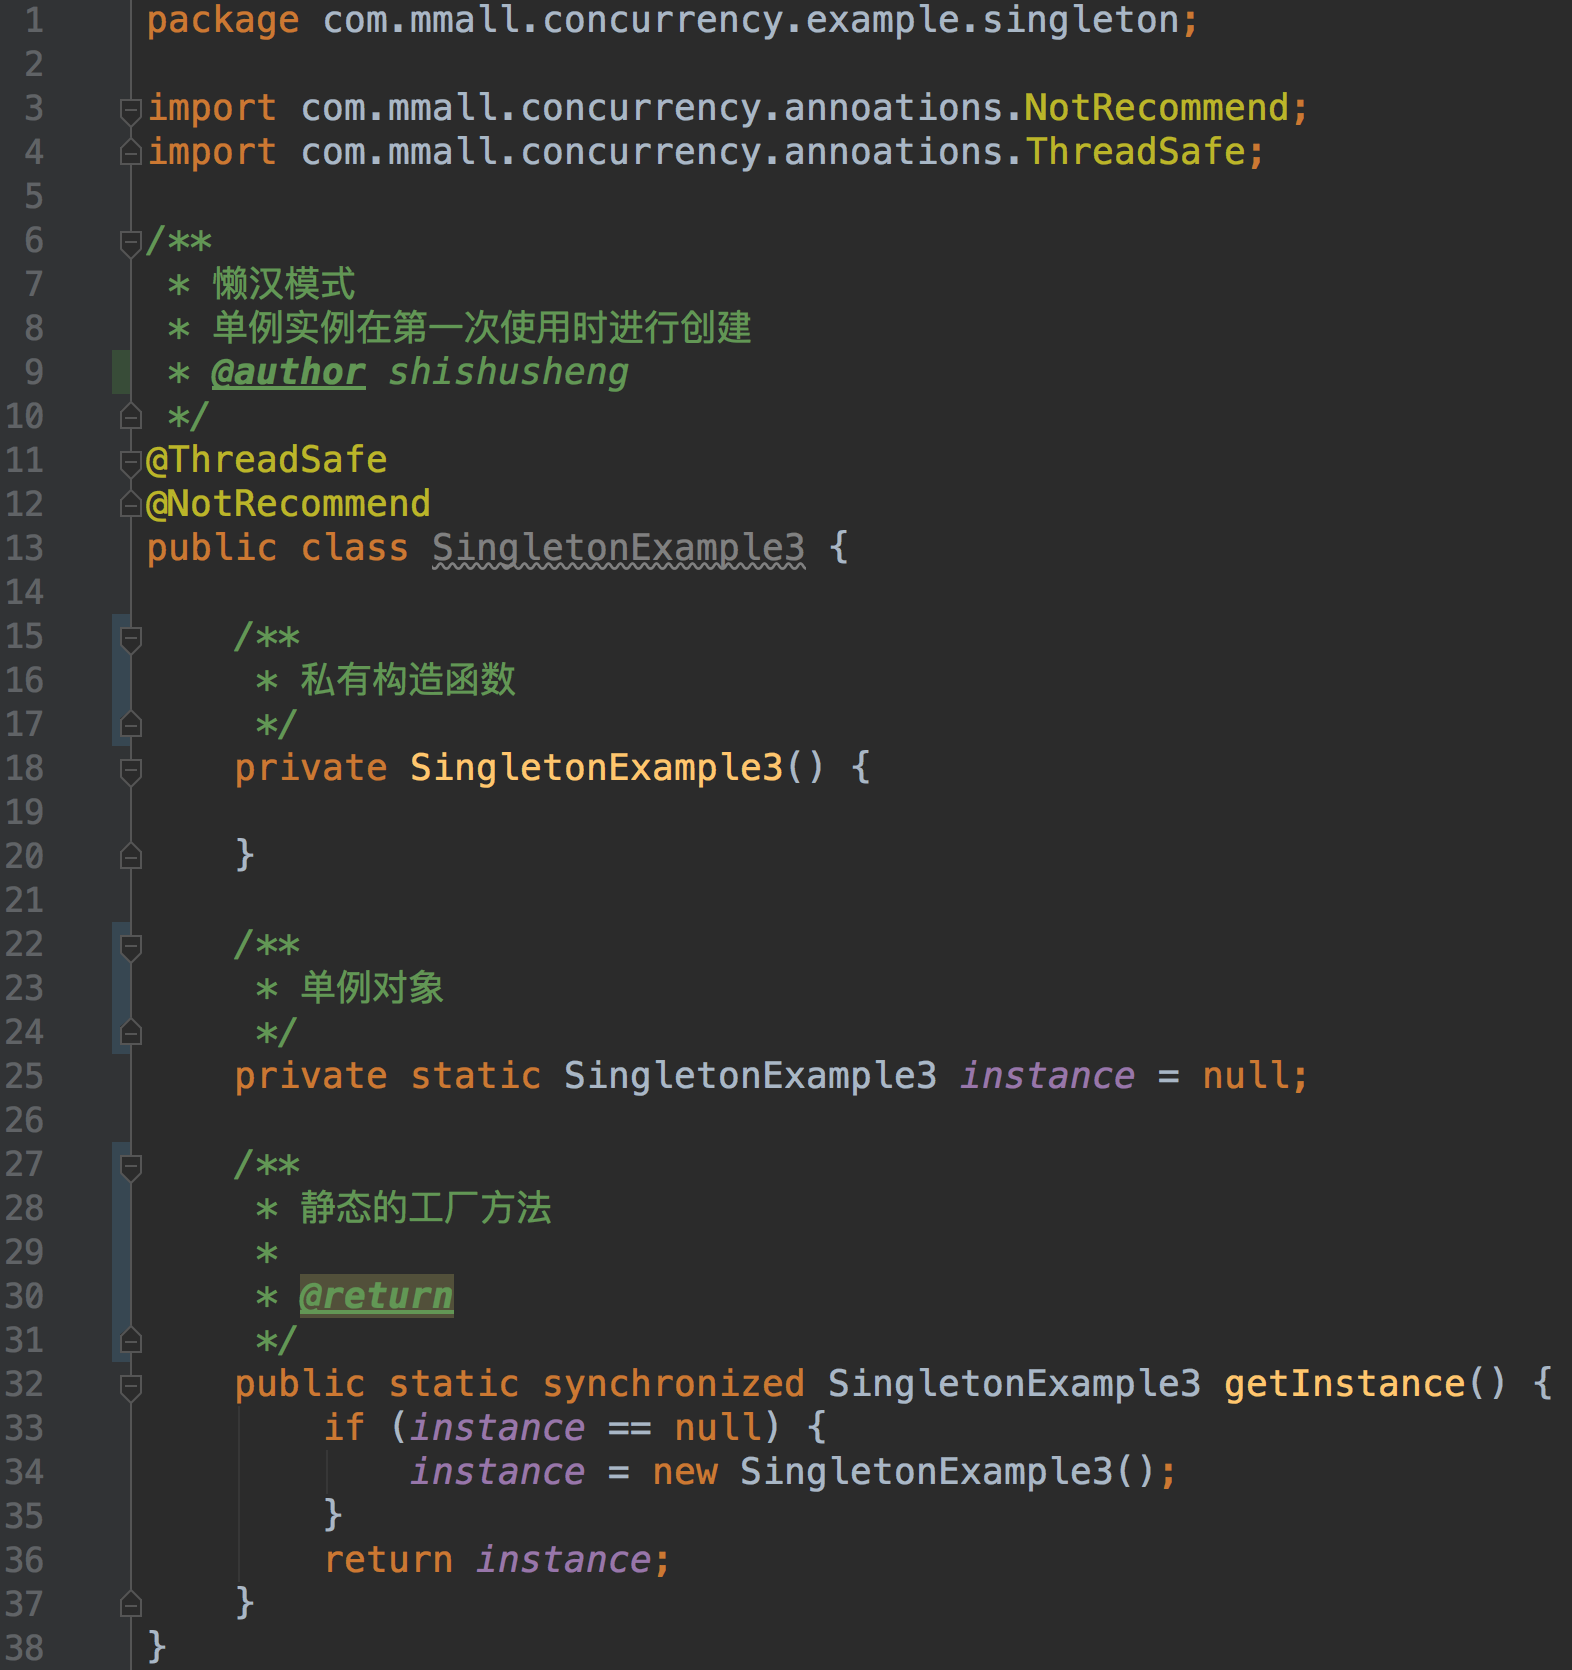The height and width of the screenshot is (1670, 1572).
Task: Click instance in the return statement
Action: (x=563, y=1560)
